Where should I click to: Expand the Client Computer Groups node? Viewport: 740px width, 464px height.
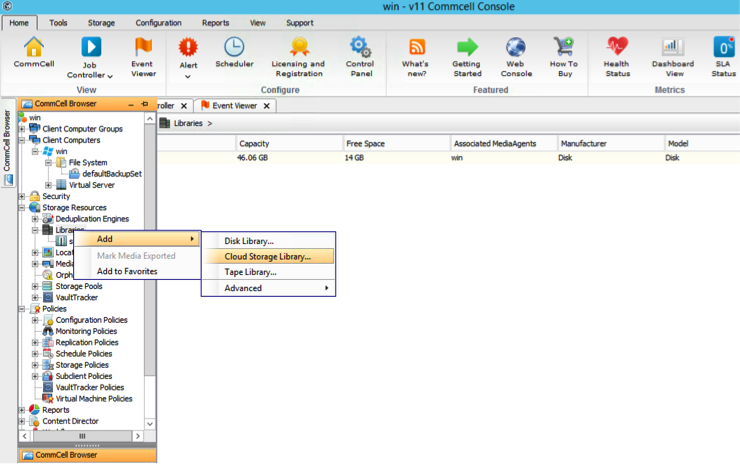pyautogui.click(x=22, y=129)
